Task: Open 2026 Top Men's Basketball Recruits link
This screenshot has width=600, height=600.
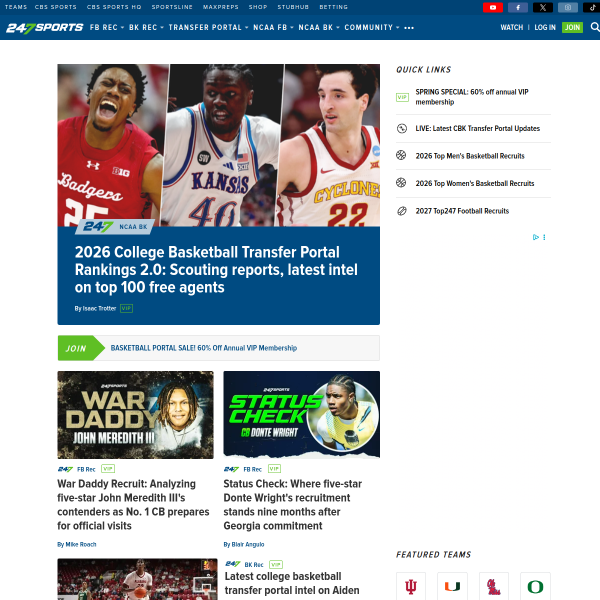Action: point(470,156)
